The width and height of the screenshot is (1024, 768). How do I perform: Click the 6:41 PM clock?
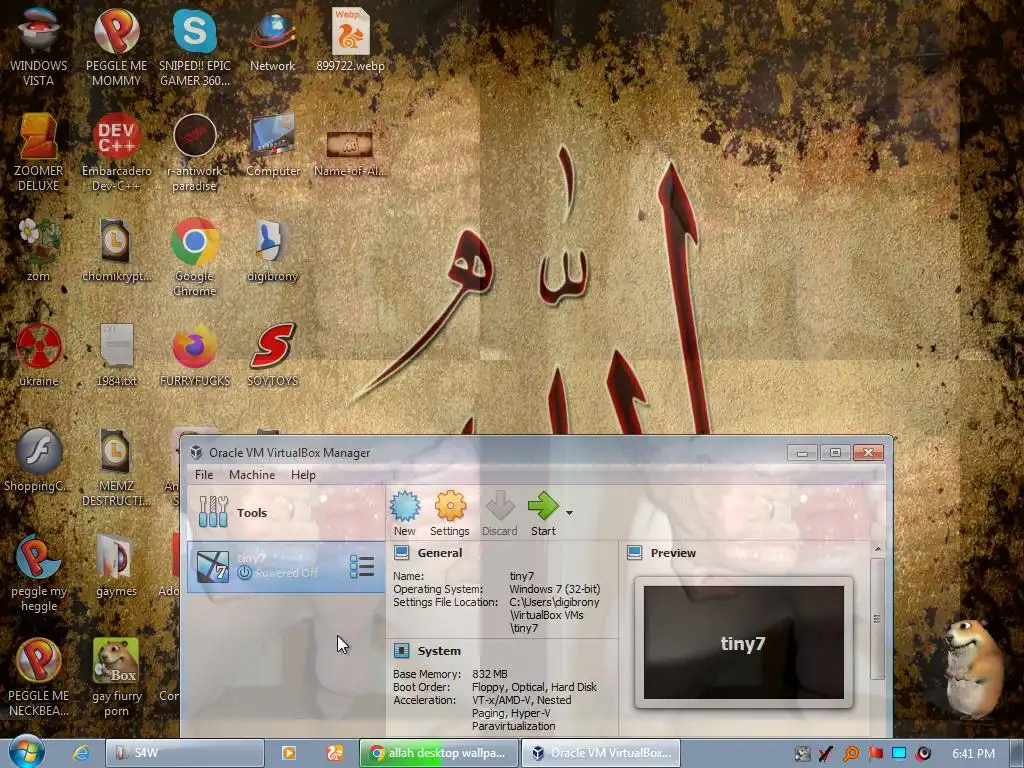point(973,754)
